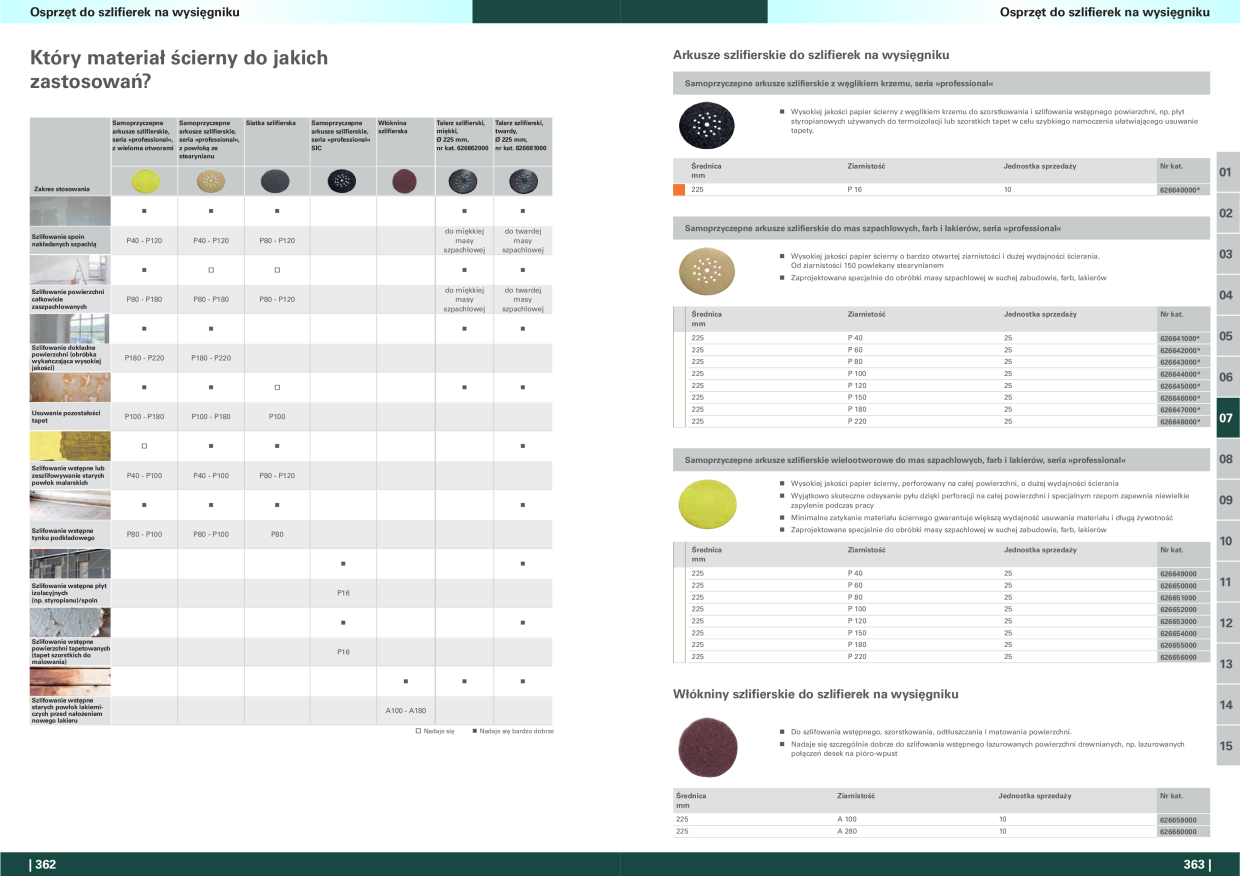Open catalog number 626640000*
The width and height of the screenshot is (1240, 876).
1179,189
